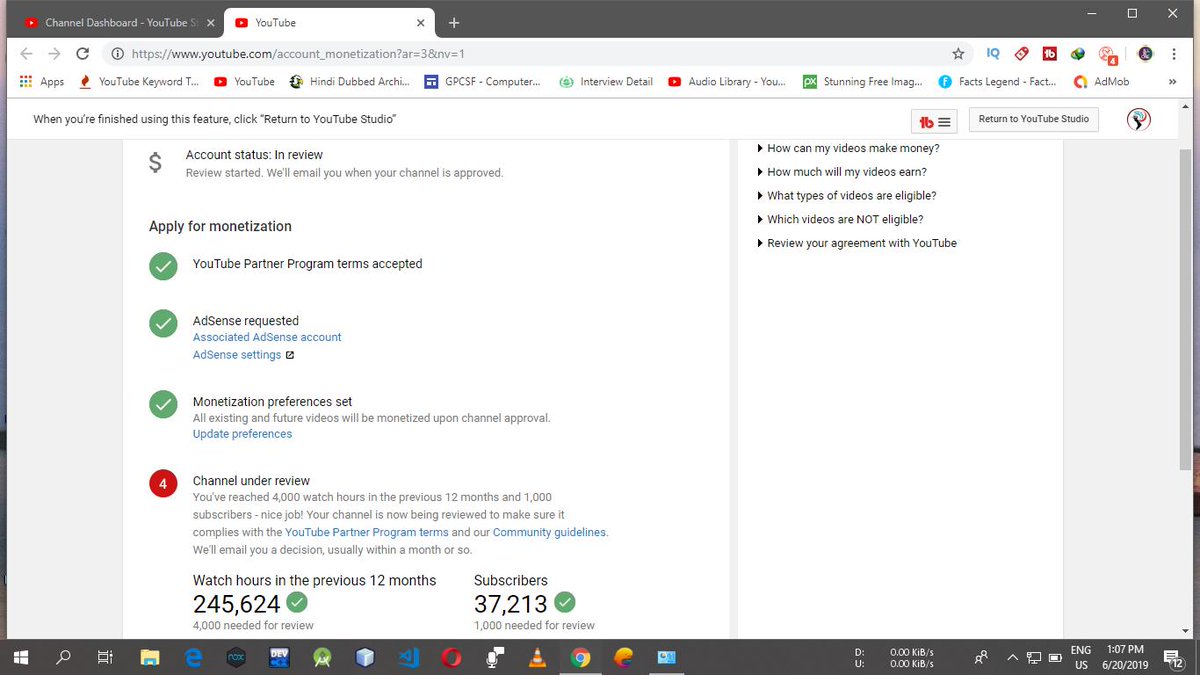Image resolution: width=1200 pixels, height=675 pixels.
Task: Launch Opera browser from taskbar
Action: (x=452, y=657)
